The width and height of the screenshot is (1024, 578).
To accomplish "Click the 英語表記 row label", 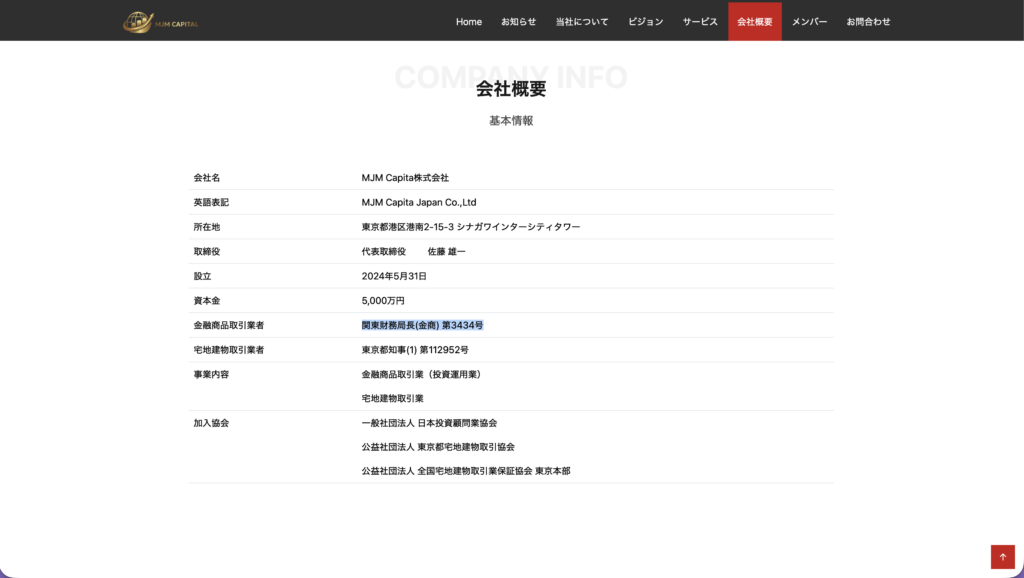I will point(211,202).
